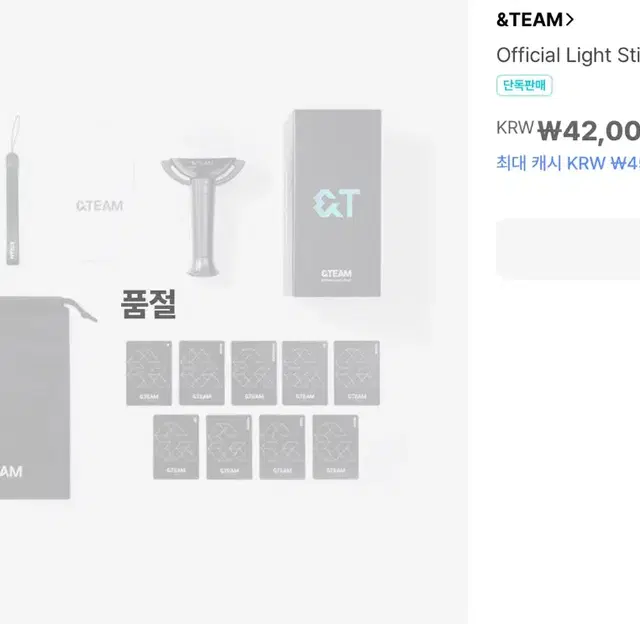Click the &T logo on the box
Screen dimensions: 640x640
coord(334,203)
